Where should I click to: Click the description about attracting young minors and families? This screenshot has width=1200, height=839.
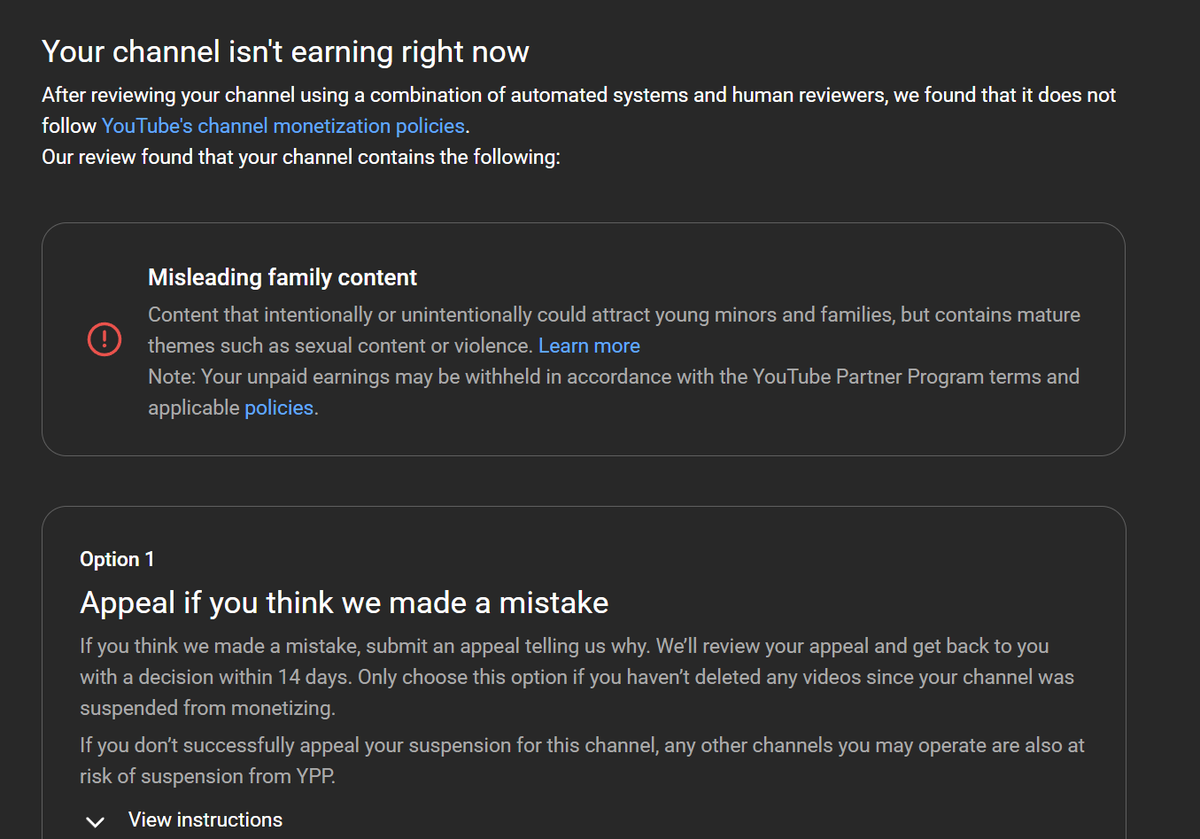click(x=614, y=330)
